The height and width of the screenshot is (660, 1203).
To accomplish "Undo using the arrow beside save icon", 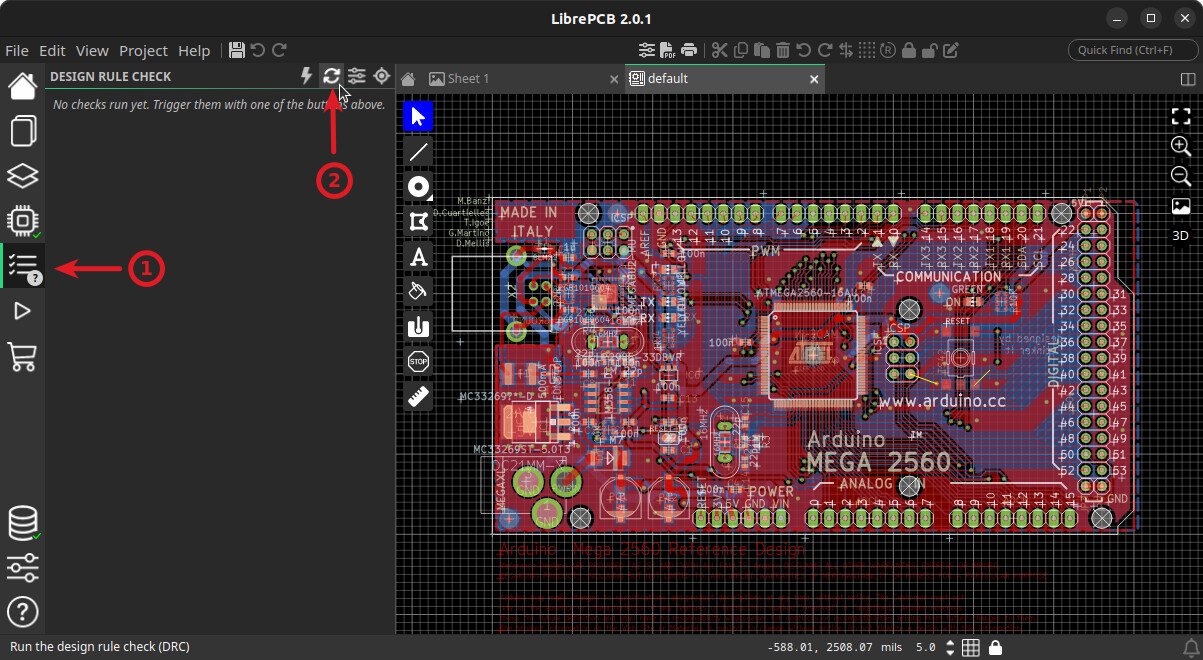I will 258,50.
